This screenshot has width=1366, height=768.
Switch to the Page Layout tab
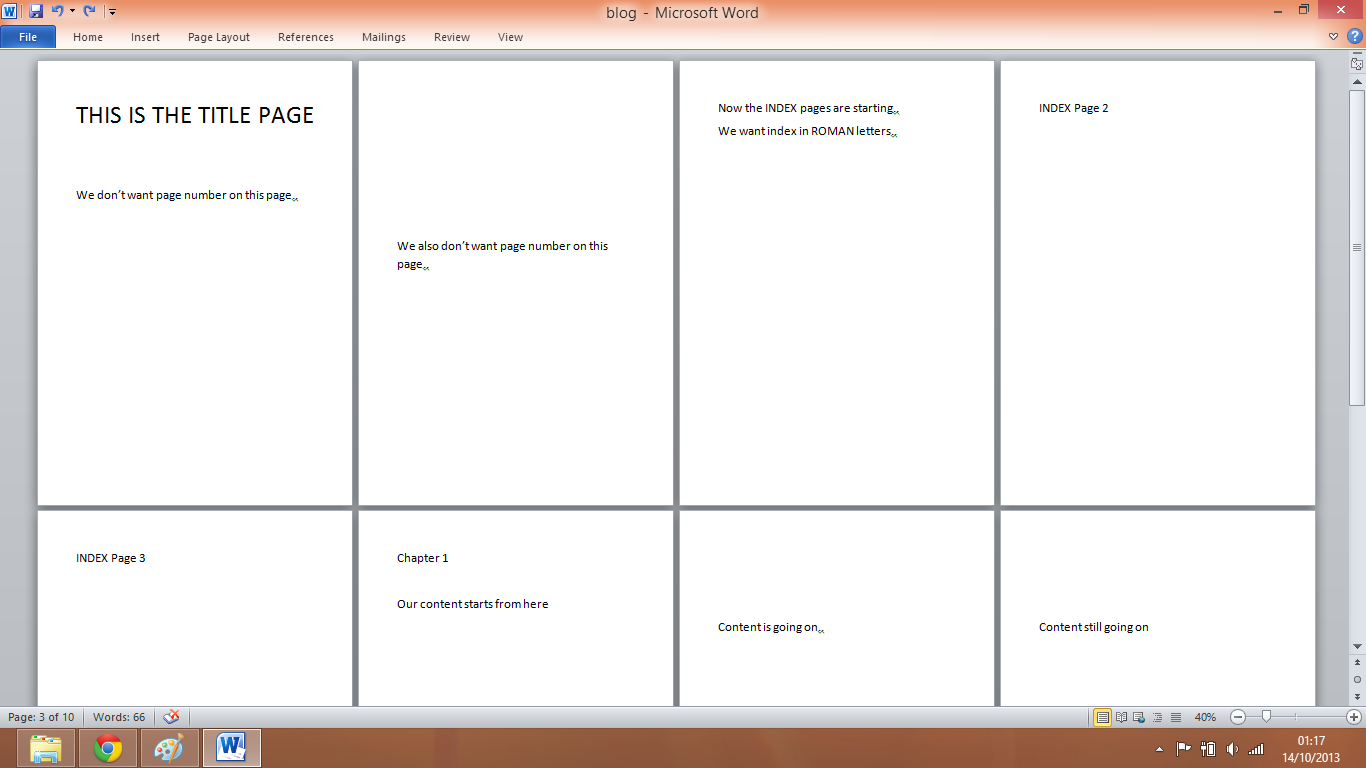point(218,37)
